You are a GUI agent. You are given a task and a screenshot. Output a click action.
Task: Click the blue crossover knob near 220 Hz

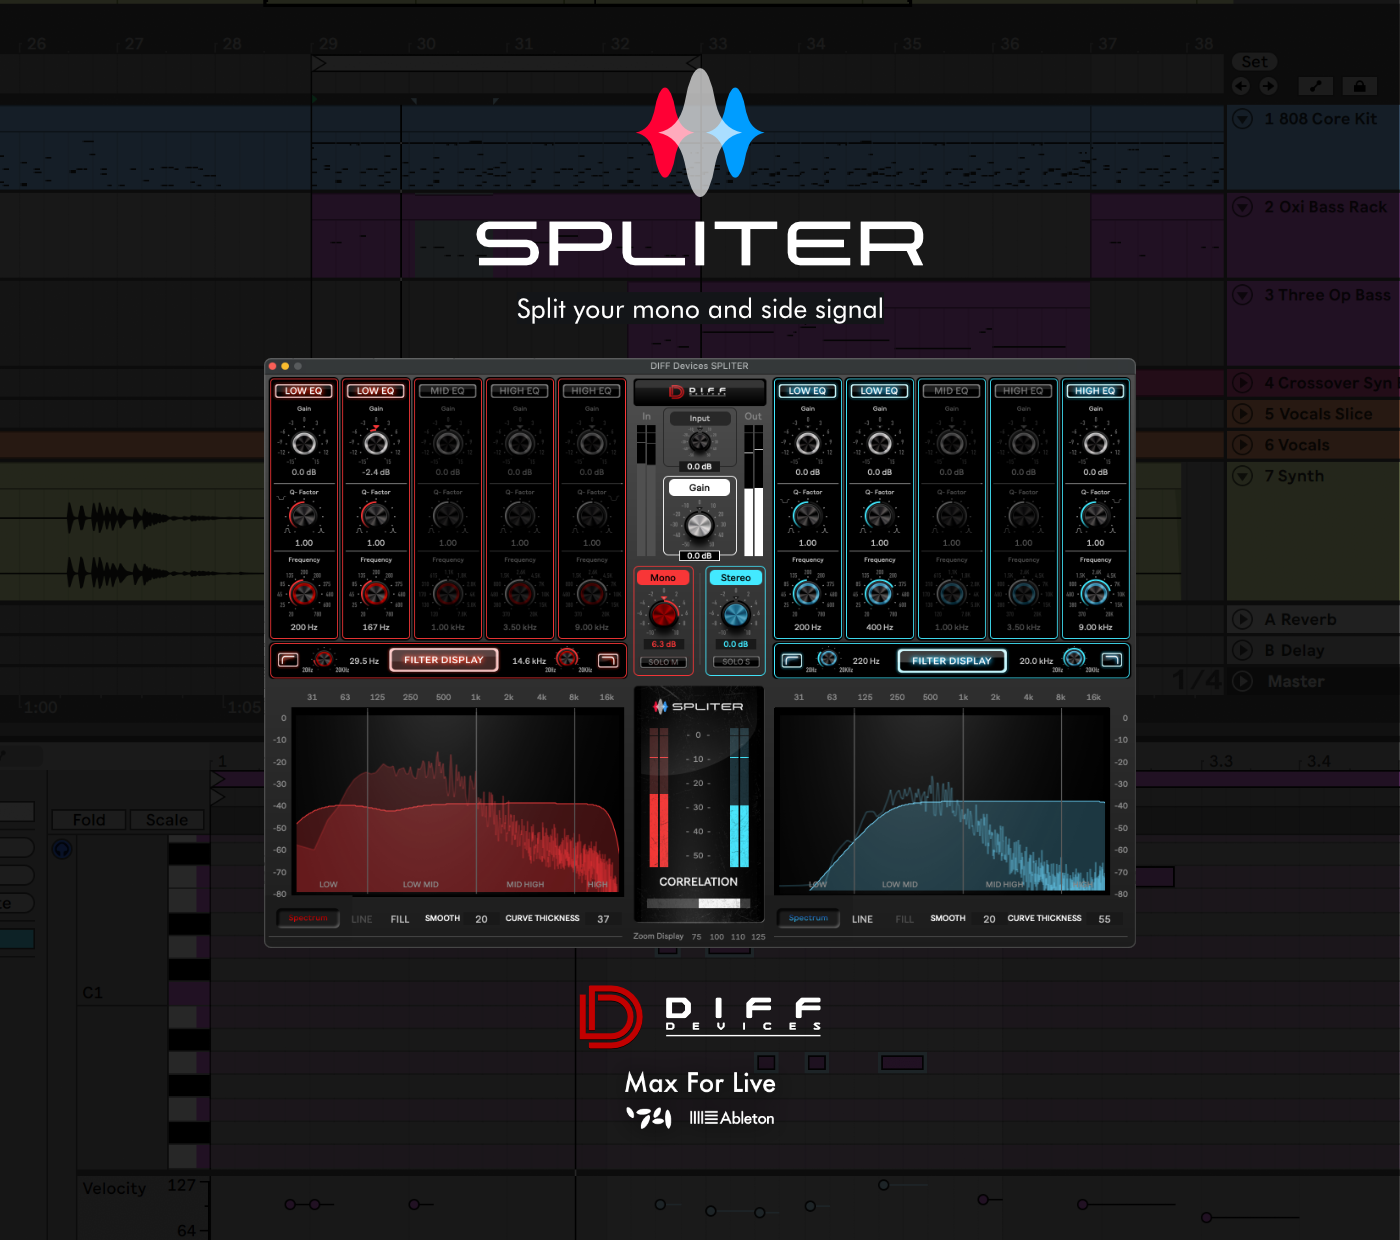pyautogui.click(x=828, y=659)
